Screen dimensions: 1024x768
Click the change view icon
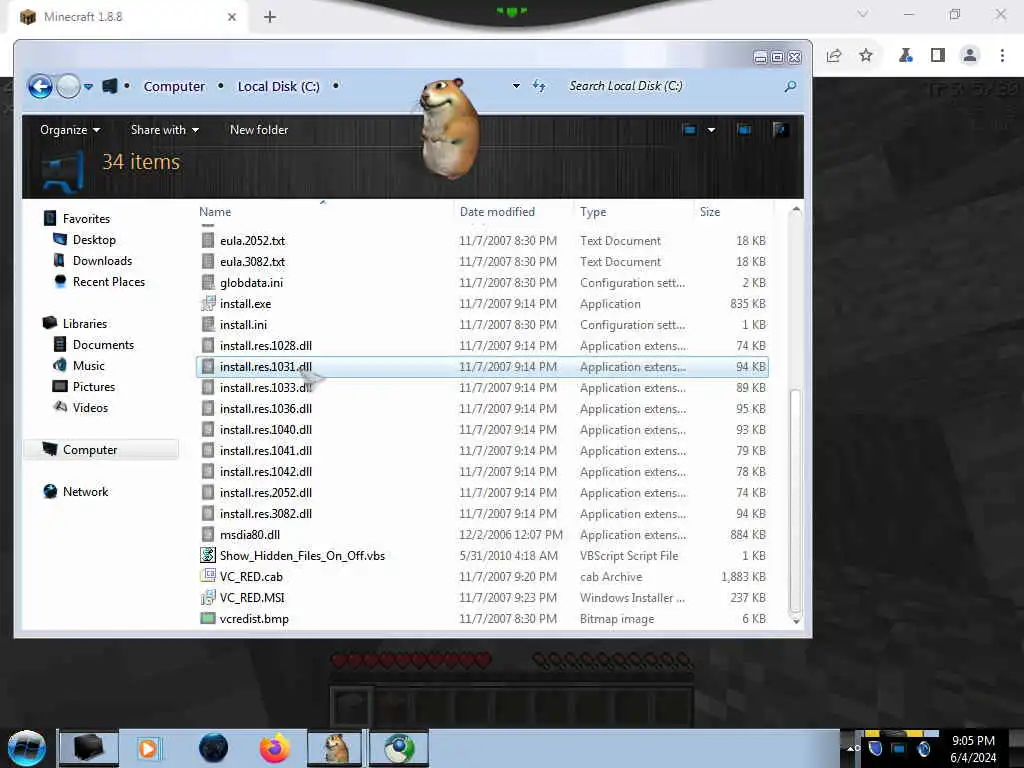coord(689,130)
